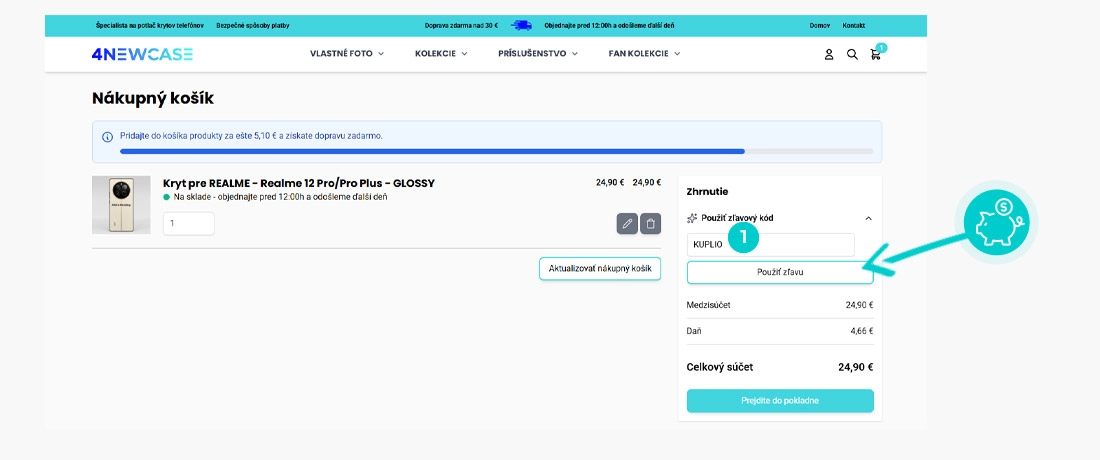Click the delivery truck icon in top bar
Viewport: 1100px width, 460px height.
(521, 25)
